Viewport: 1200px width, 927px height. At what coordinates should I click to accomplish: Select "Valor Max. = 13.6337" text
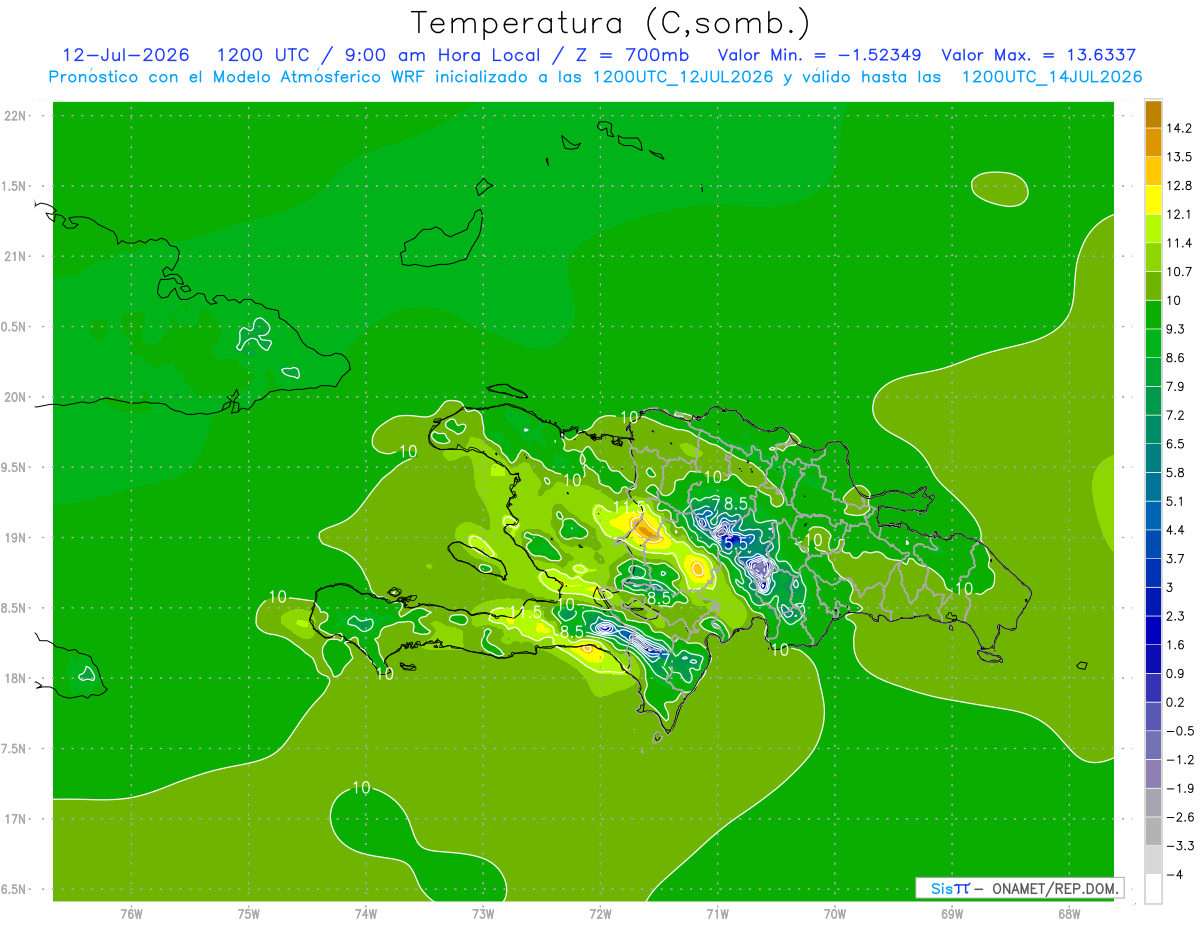[x=1039, y=55]
